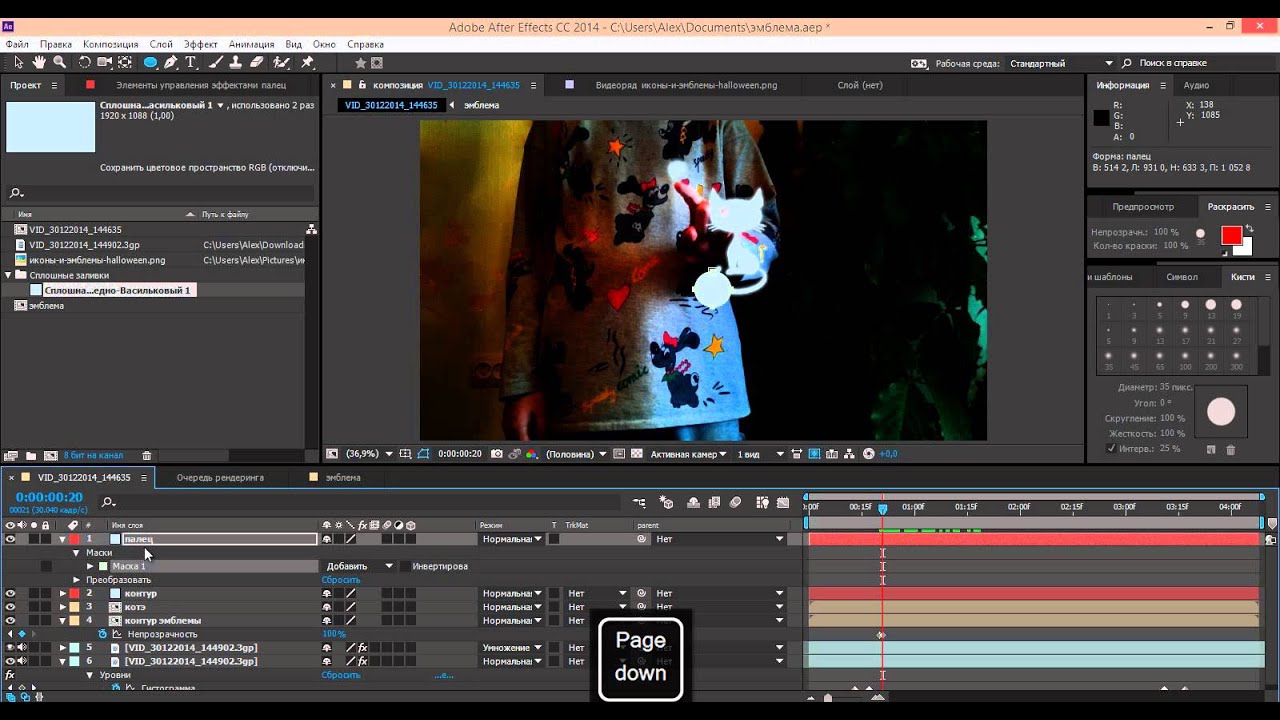Expand layer 2 контур properties
Screen dimensions: 1280x720
pos(62,593)
